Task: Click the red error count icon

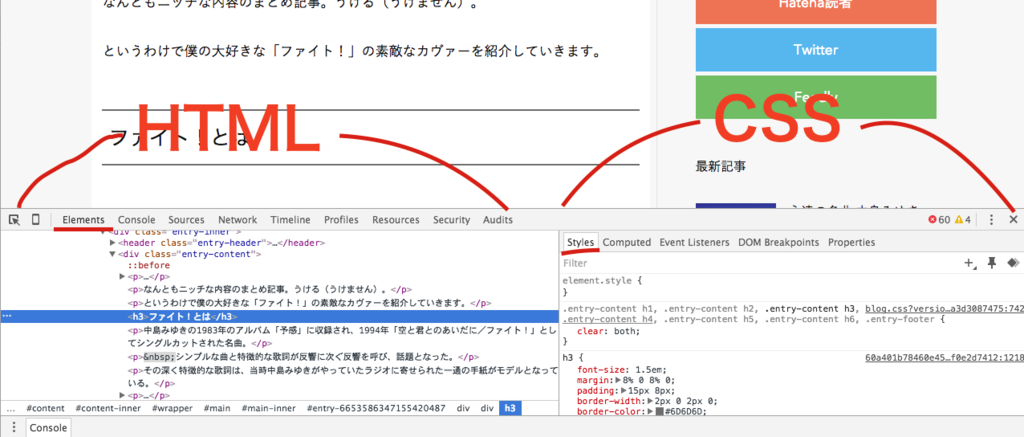Action: point(932,219)
